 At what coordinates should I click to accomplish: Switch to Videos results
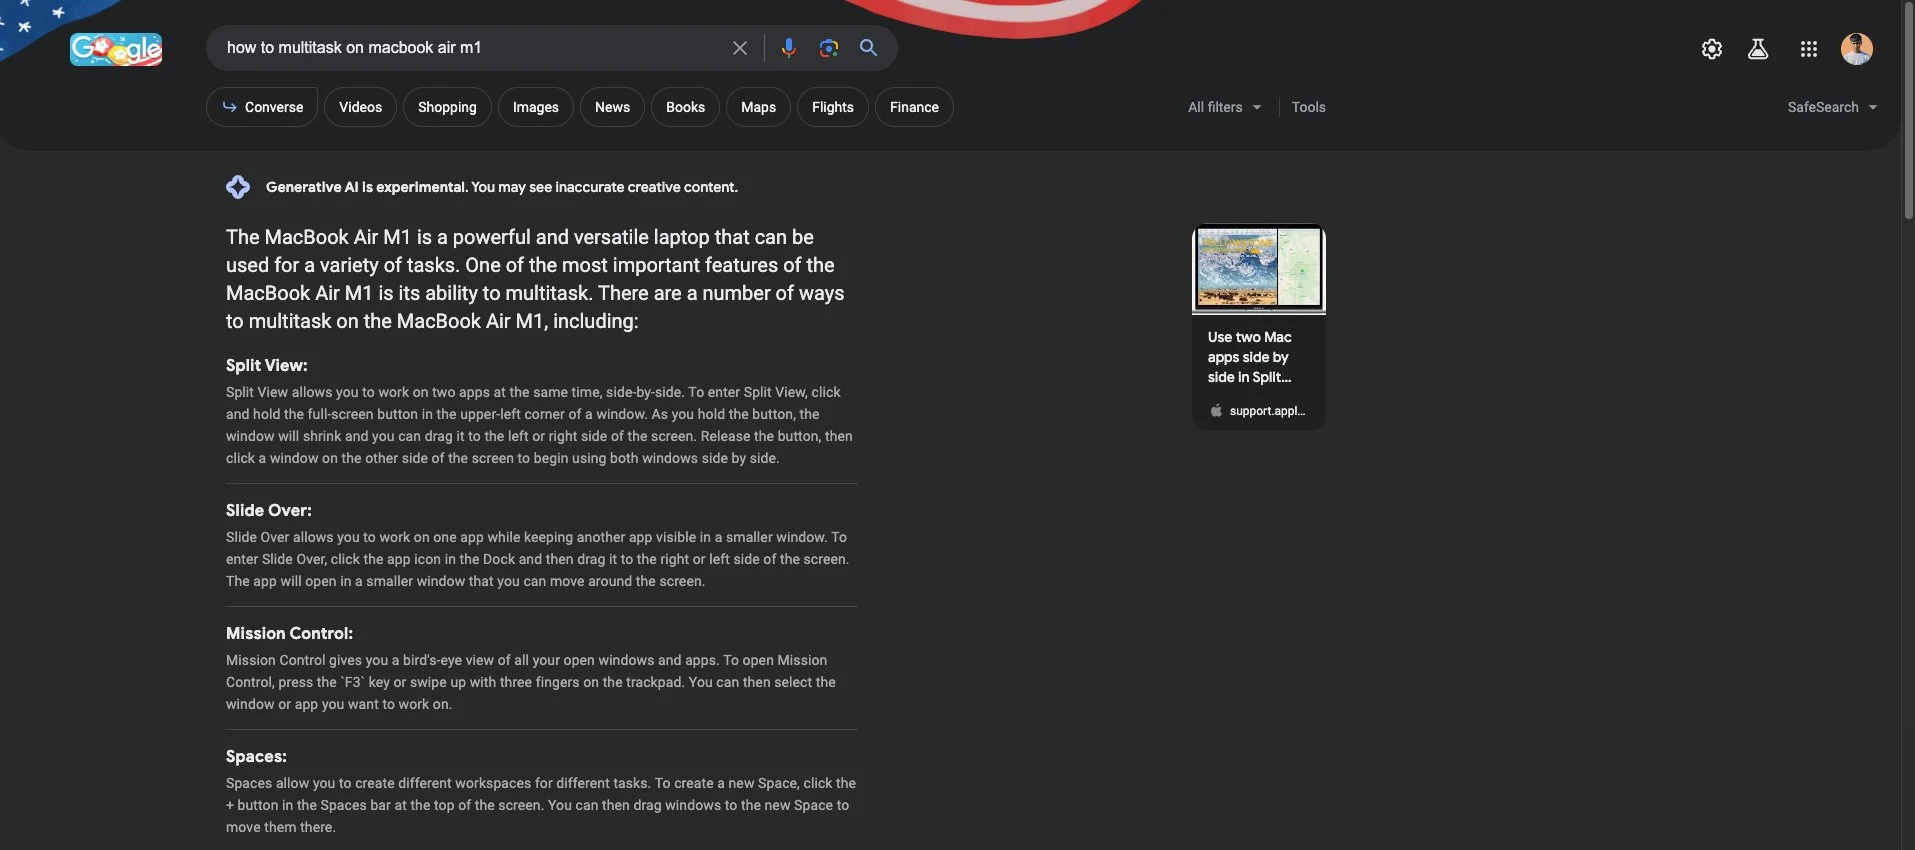click(x=360, y=107)
